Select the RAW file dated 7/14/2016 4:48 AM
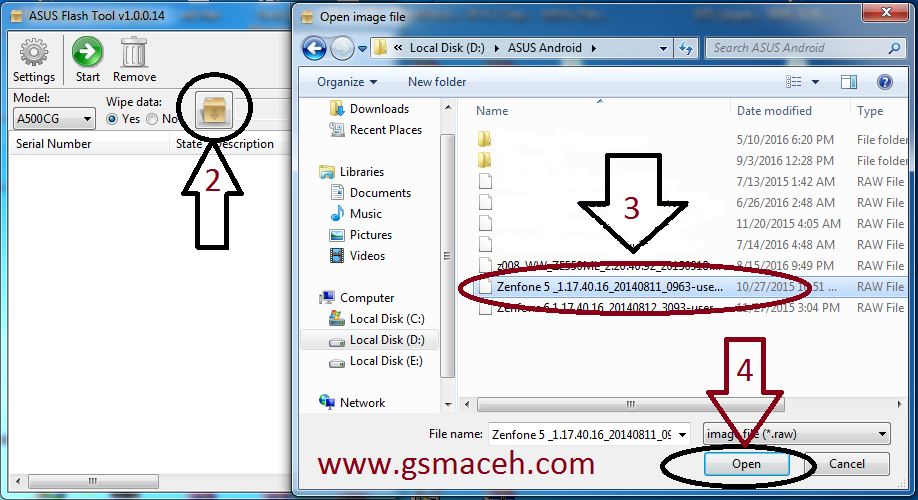 click(691, 245)
